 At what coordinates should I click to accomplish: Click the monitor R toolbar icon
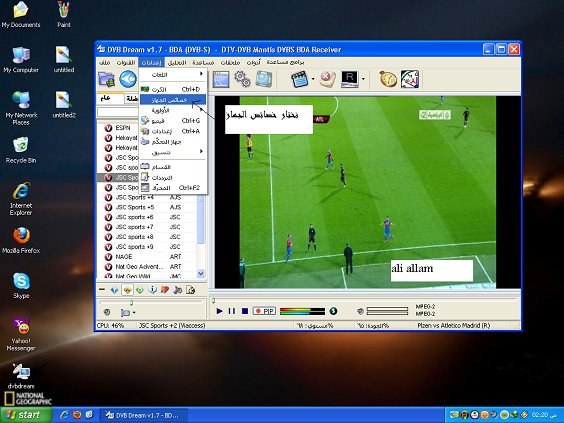pos(350,79)
